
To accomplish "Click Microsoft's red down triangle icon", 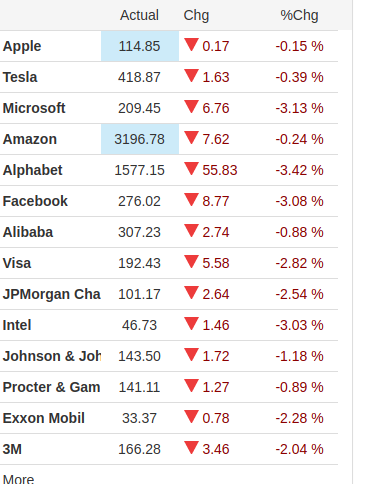I will click(x=191, y=107).
